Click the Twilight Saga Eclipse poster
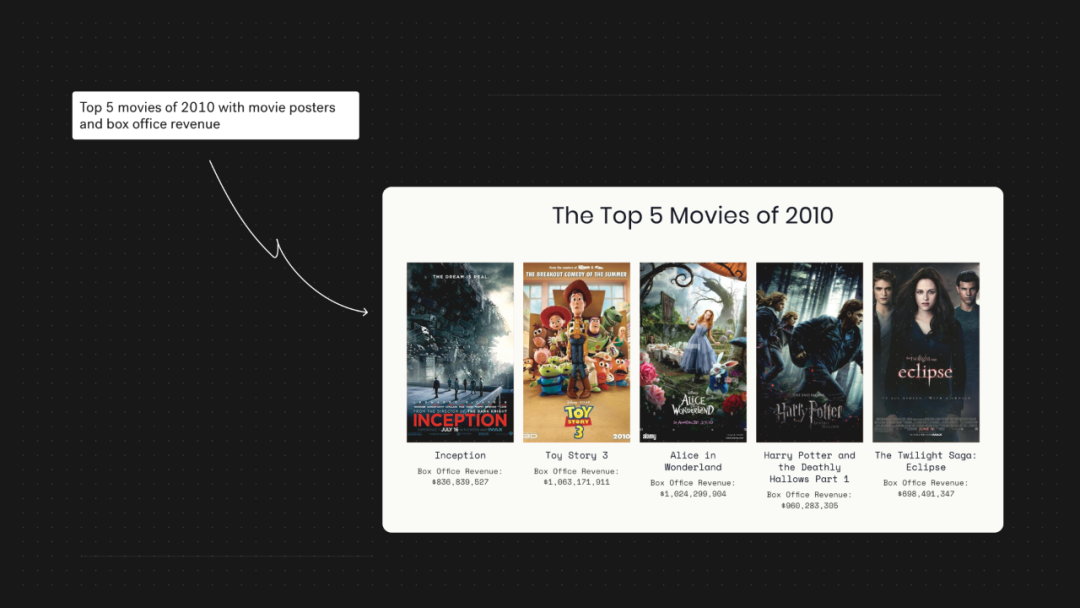The width and height of the screenshot is (1080, 608). 925,352
